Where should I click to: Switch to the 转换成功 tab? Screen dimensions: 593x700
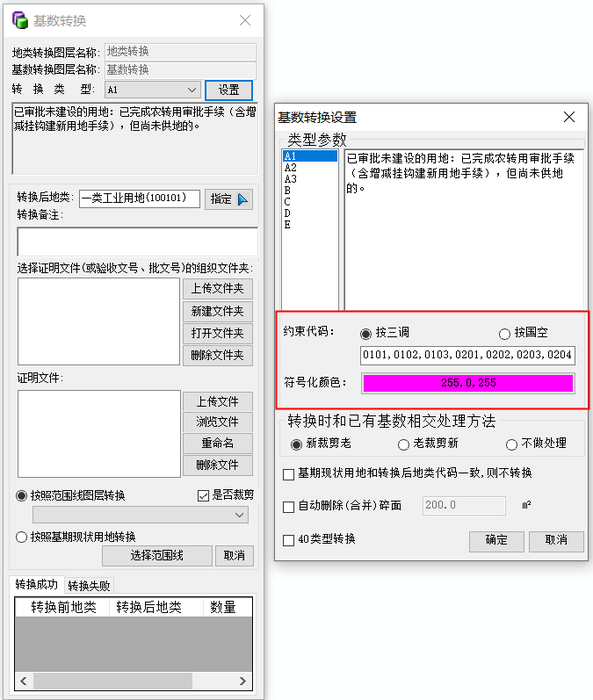(x=37, y=584)
